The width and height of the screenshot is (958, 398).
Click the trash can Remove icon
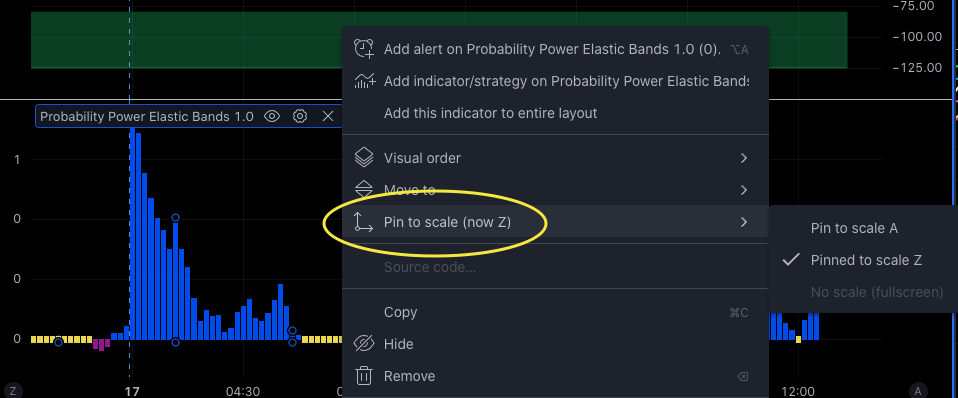tap(364, 376)
